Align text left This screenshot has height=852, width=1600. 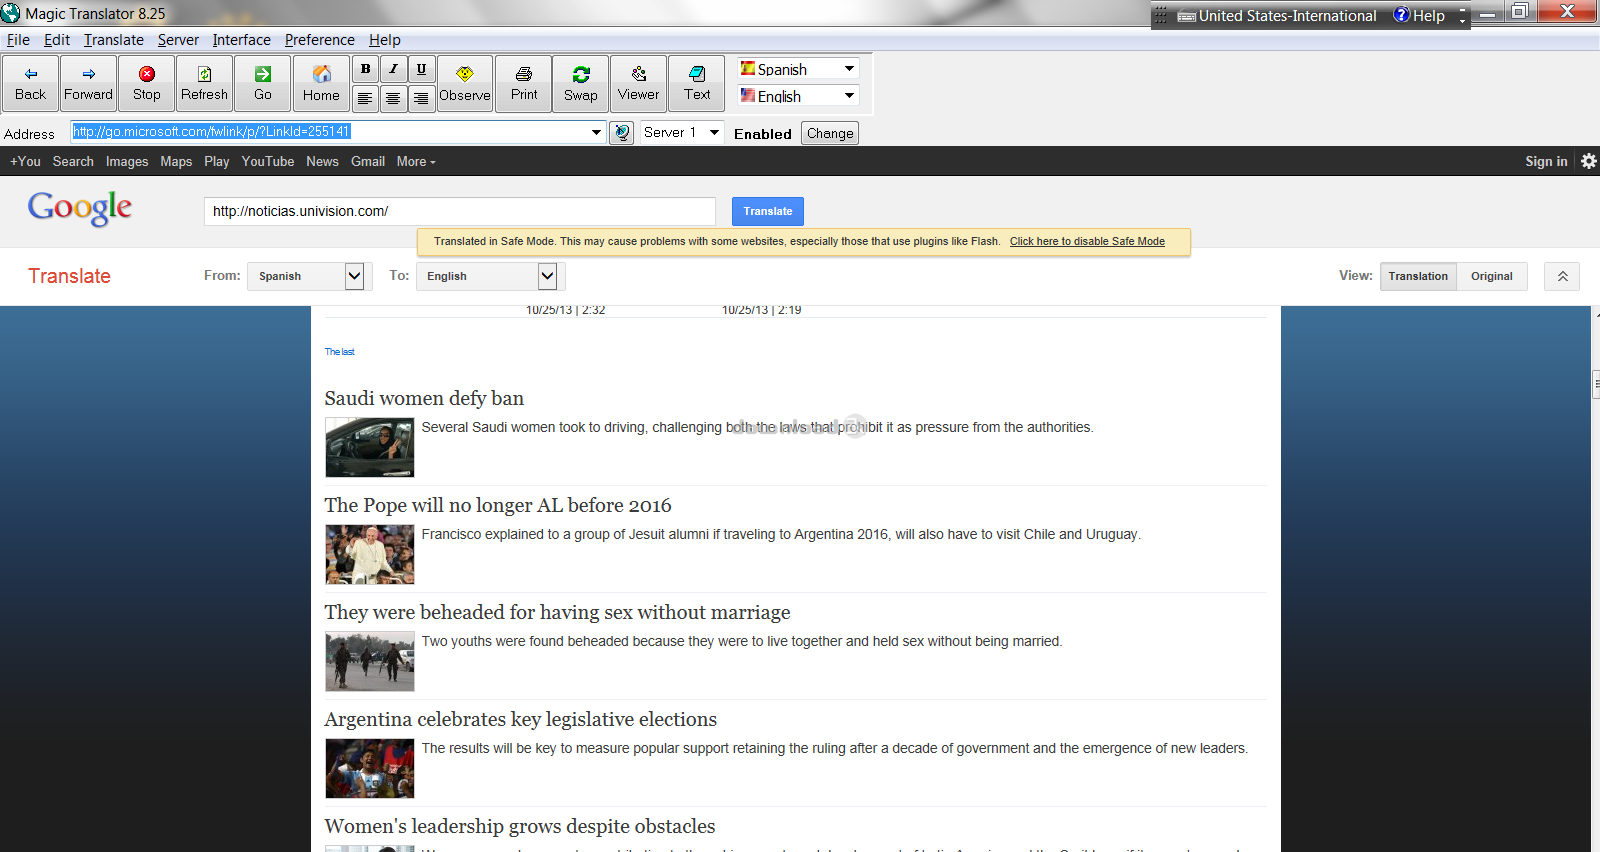365,98
